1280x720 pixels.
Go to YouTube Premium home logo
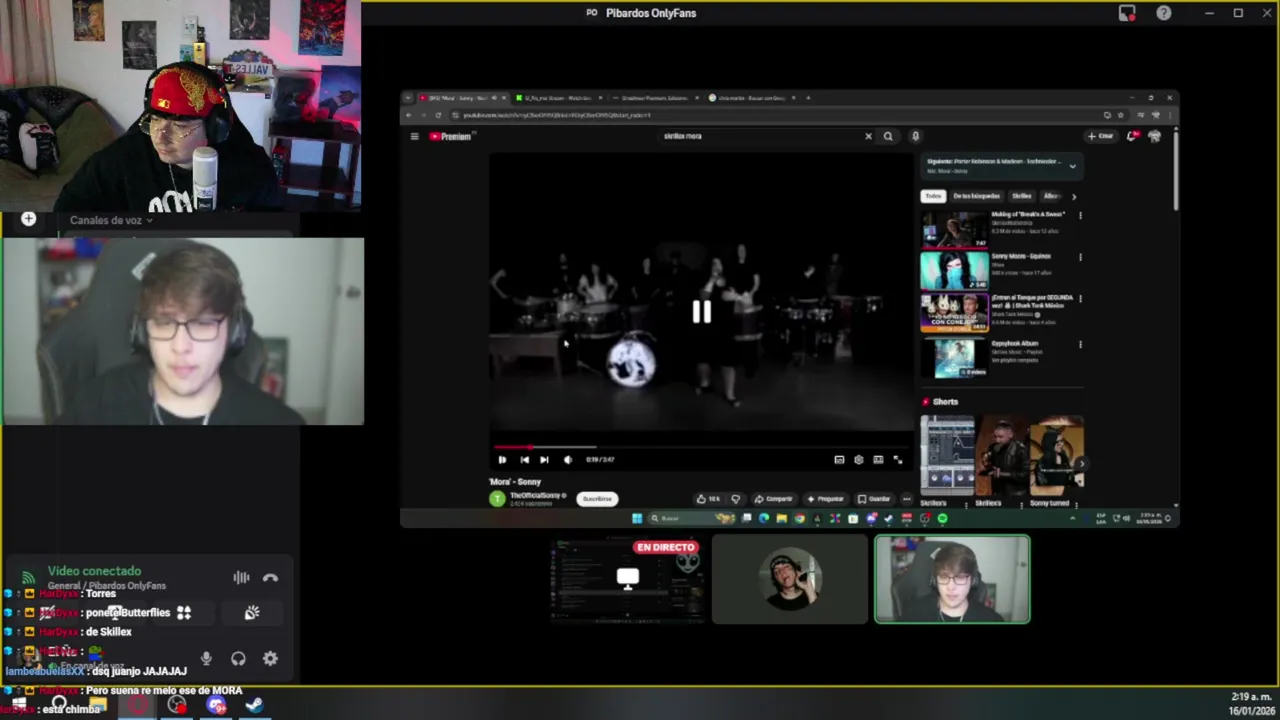click(452, 136)
